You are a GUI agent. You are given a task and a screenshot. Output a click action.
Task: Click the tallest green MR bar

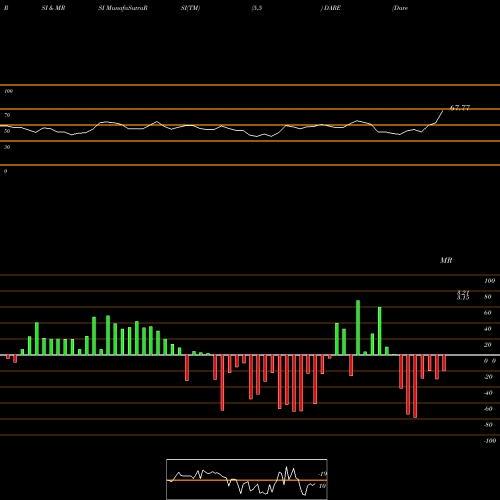(x=358, y=328)
